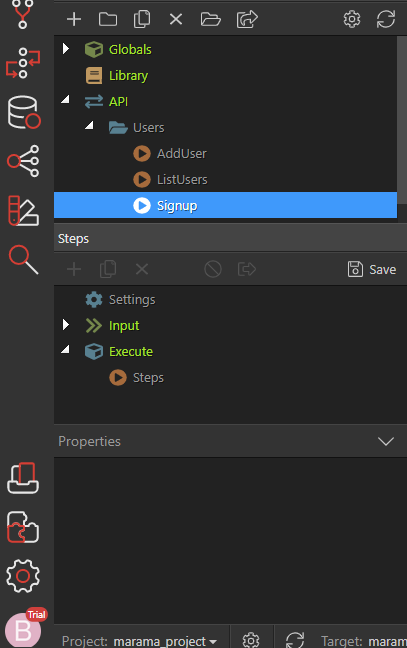Open the marama_project project dropdown
Viewport: 407px width, 648px height.
165,641
